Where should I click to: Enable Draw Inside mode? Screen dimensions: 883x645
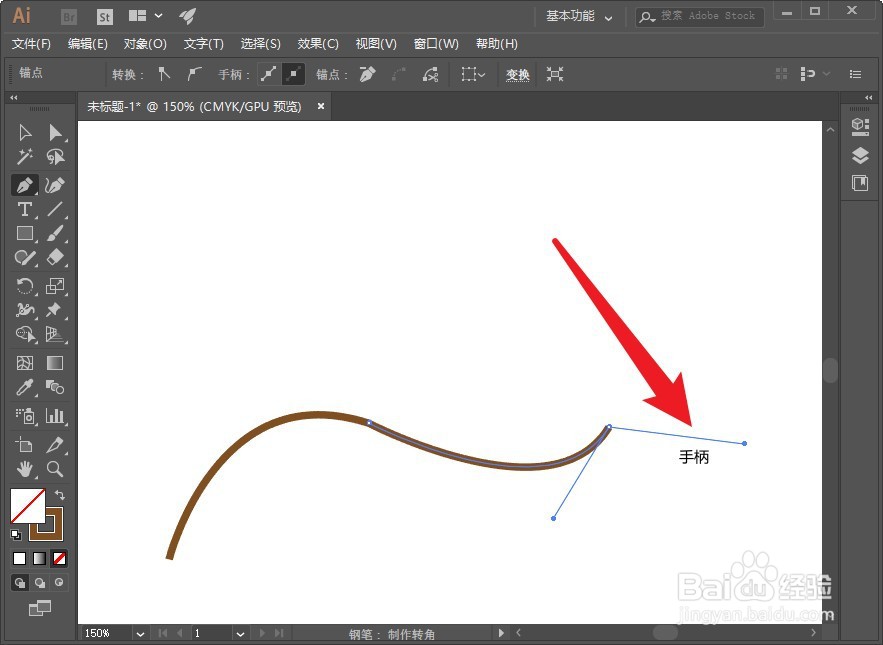[x=59, y=582]
